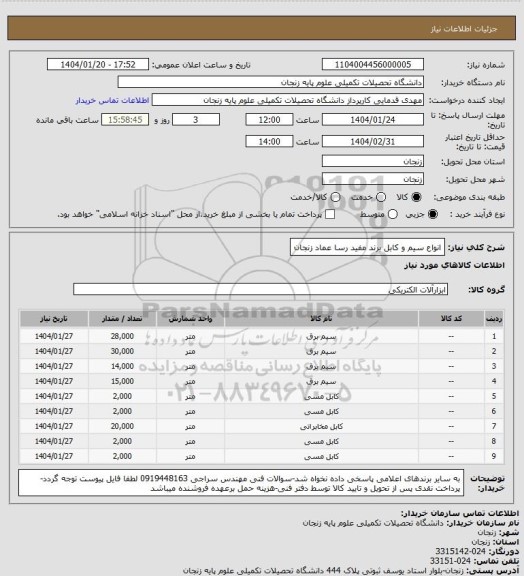The width and height of the screenshot is (524, 576).
Task: Click quantity 28,000 in row 1
Action: (122, 336)
